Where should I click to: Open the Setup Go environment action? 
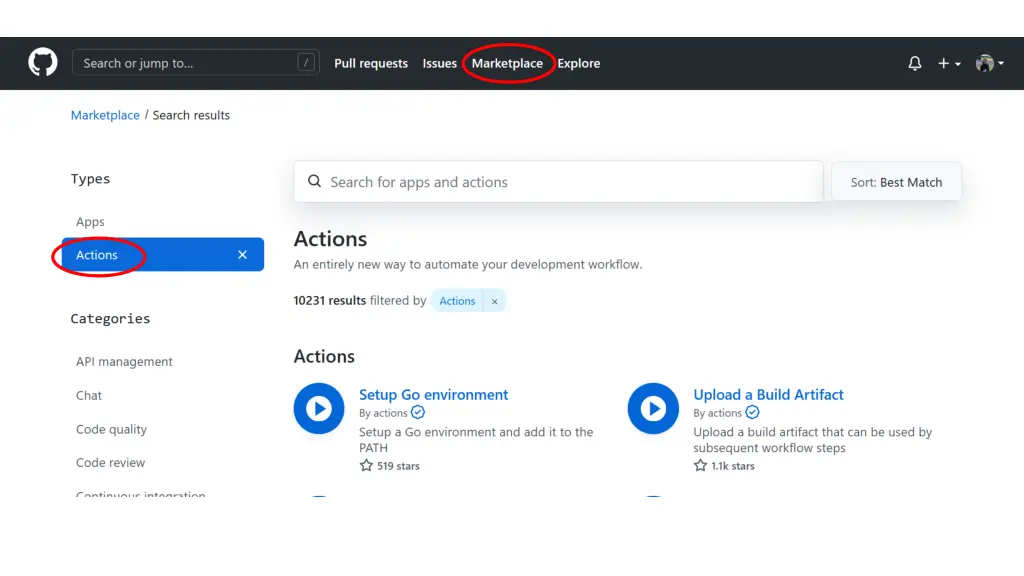click(x=433, y=394)
